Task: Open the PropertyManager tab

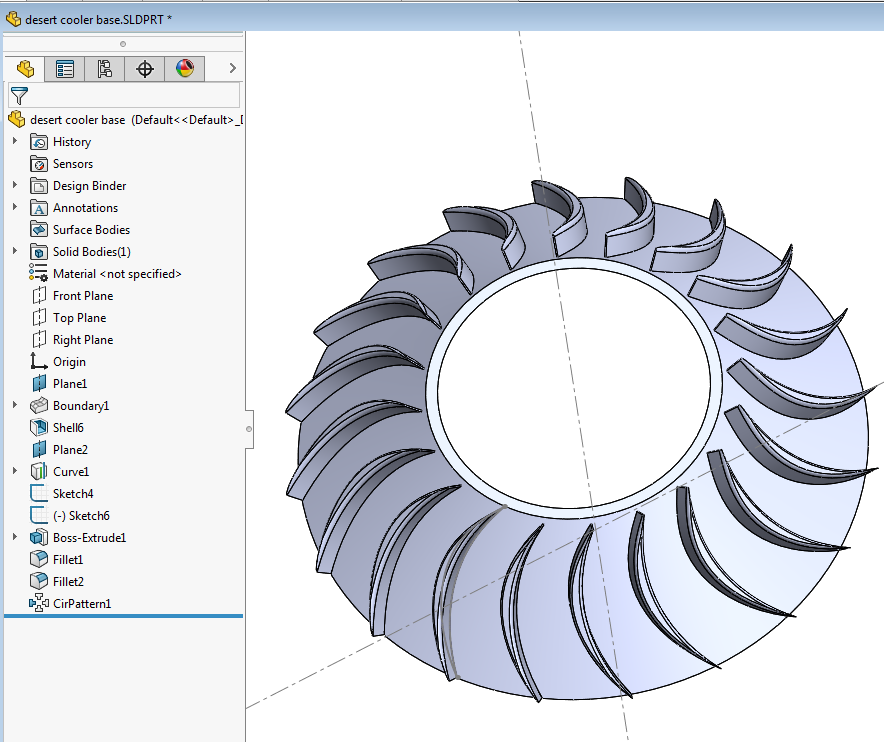Action: [x=65, y=69]
